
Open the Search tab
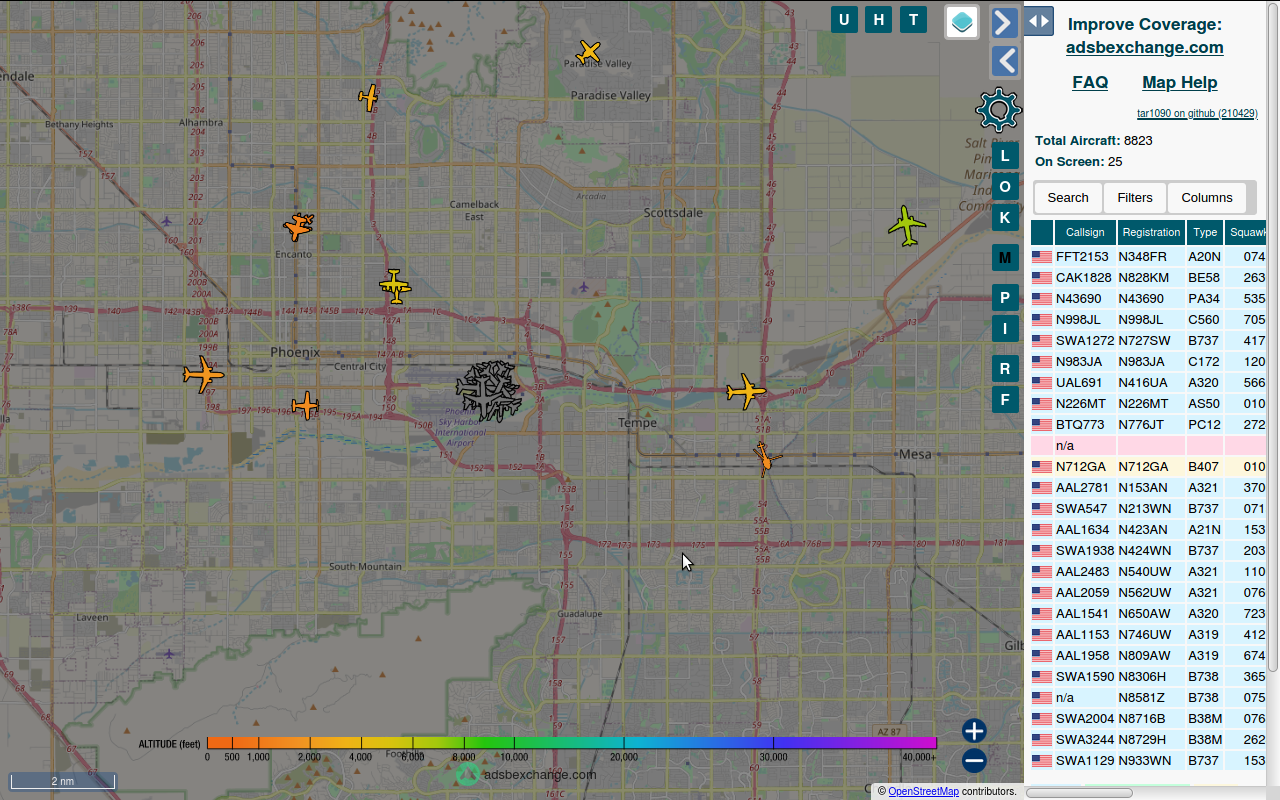1068,197
